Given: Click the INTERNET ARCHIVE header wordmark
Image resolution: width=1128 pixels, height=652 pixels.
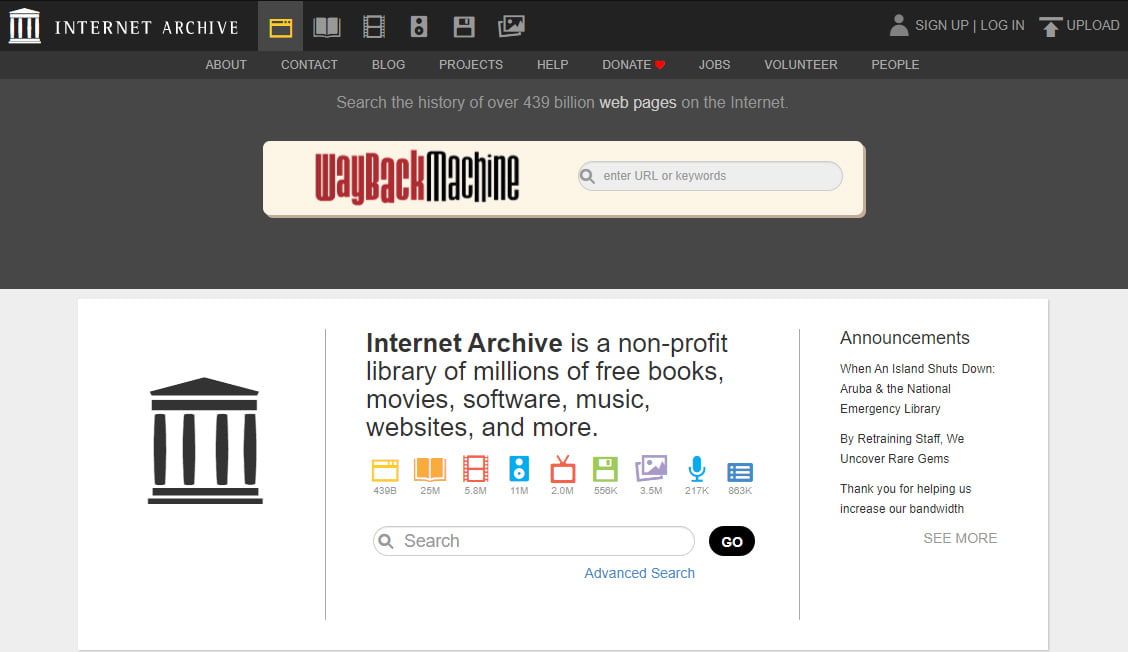Looking at the screenshot, I should click(x=147, y=27).
